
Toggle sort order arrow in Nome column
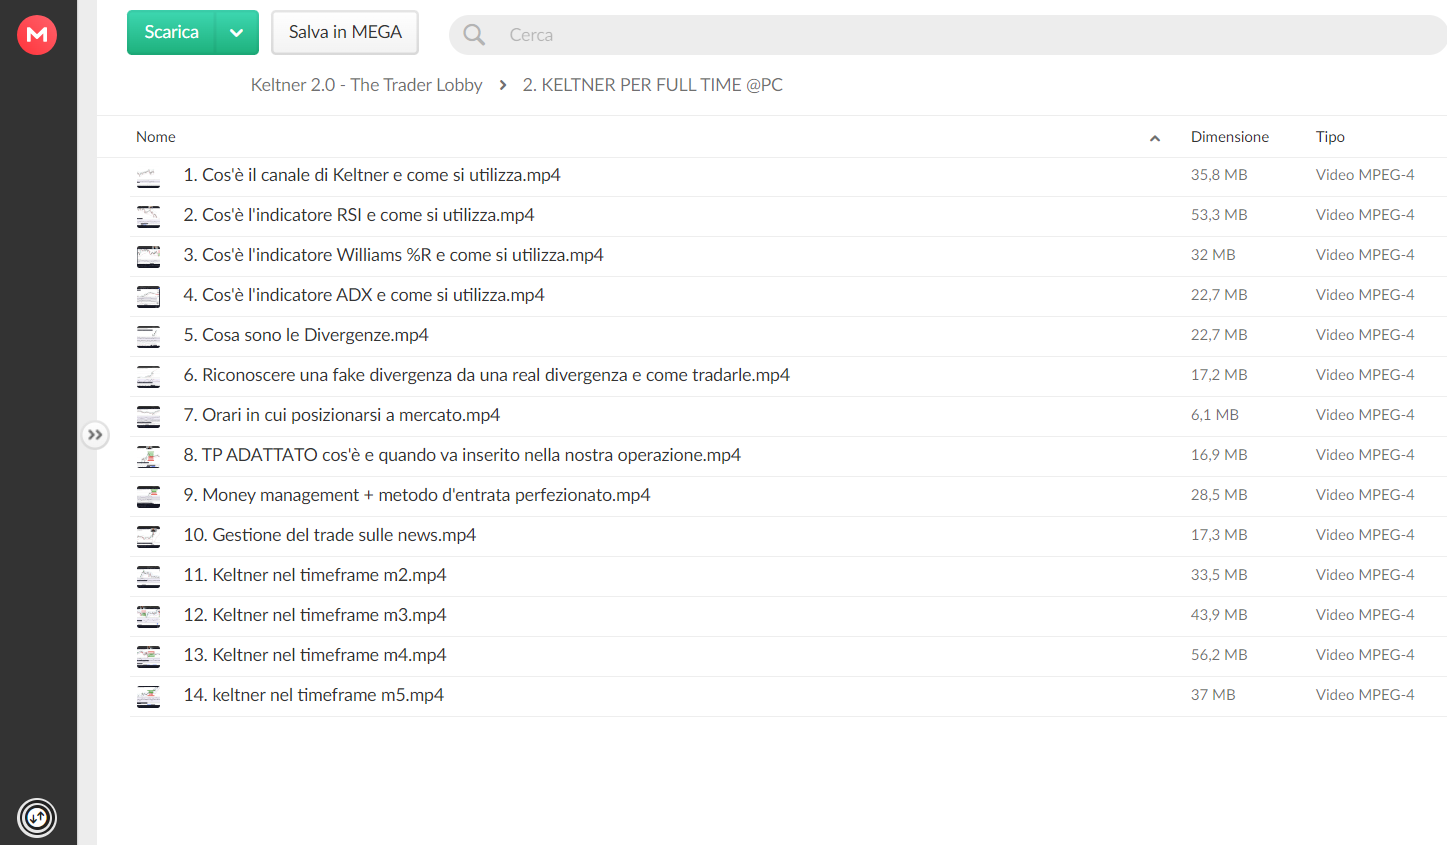1155,138
